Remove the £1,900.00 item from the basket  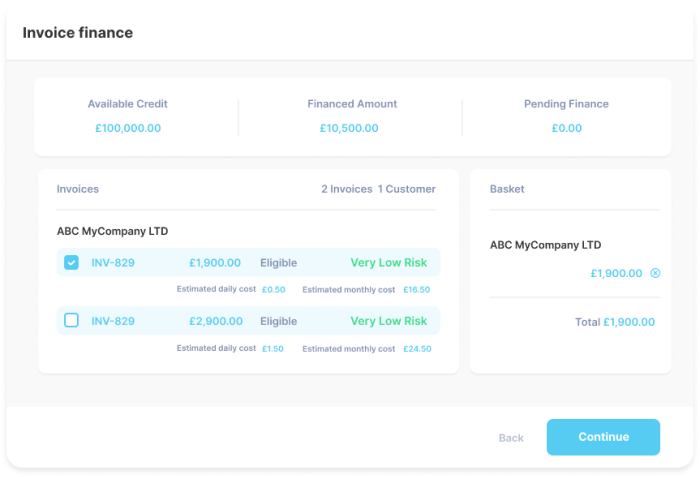pyautogui.click(x=655, y=273)
